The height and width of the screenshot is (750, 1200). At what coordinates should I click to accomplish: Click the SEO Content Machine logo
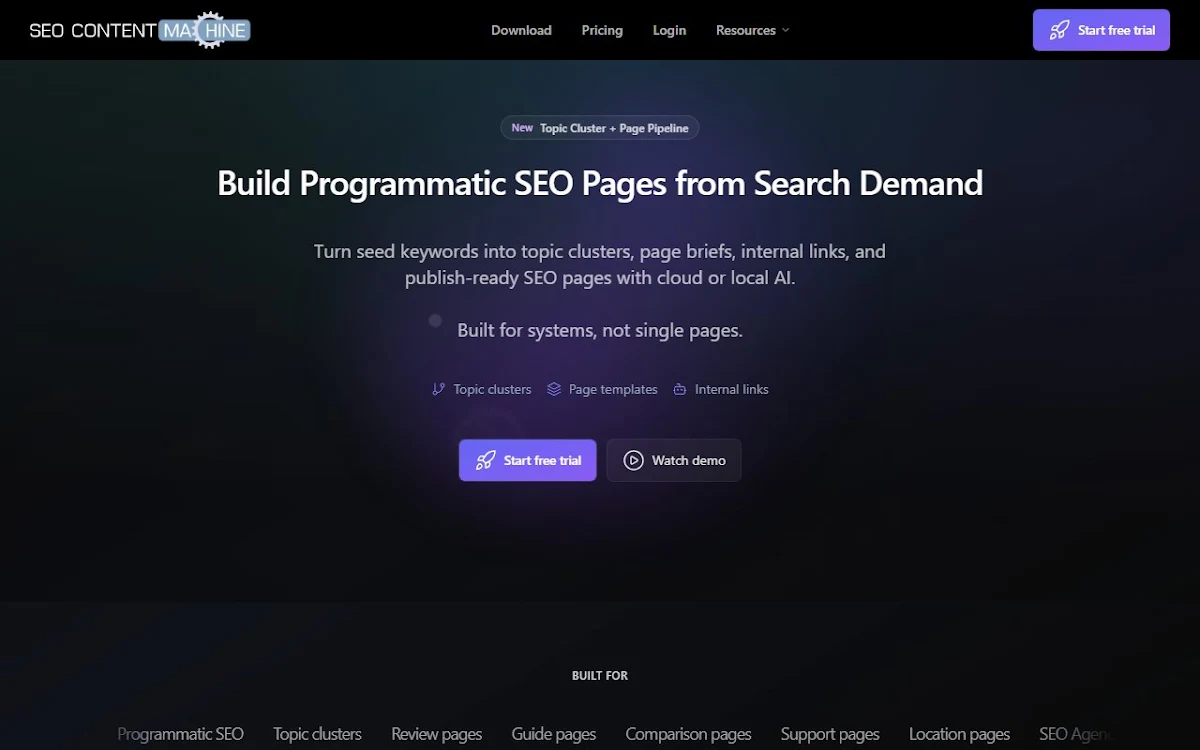click(139, 30)
